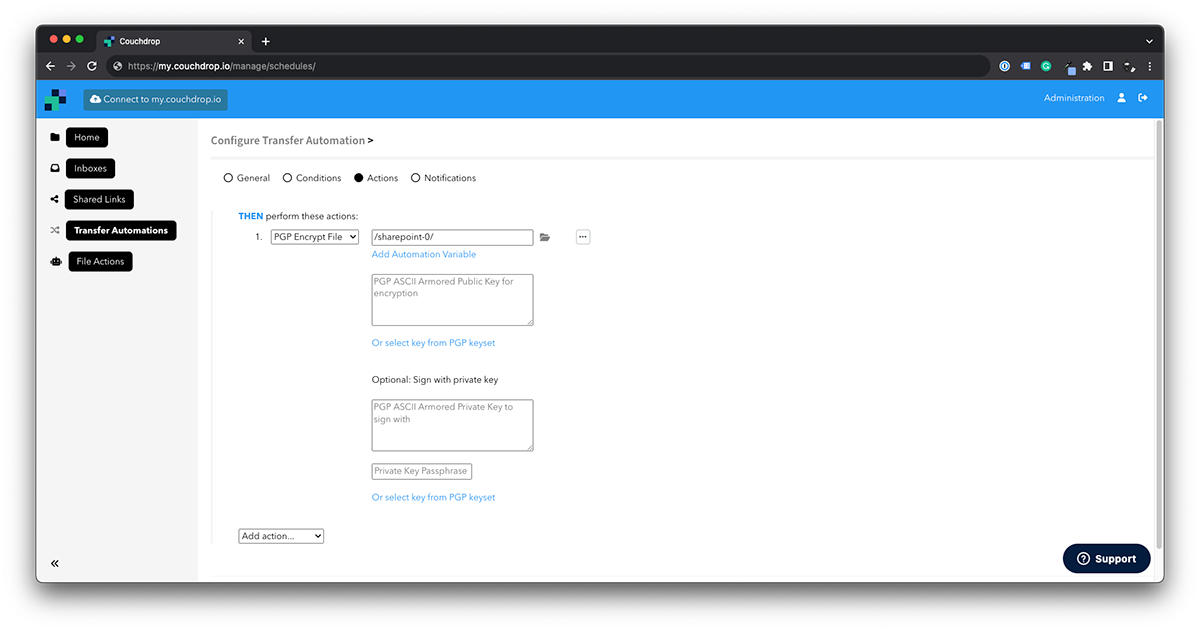Open the PGP Encrypt File action dropdown

[x=314, y=237]
